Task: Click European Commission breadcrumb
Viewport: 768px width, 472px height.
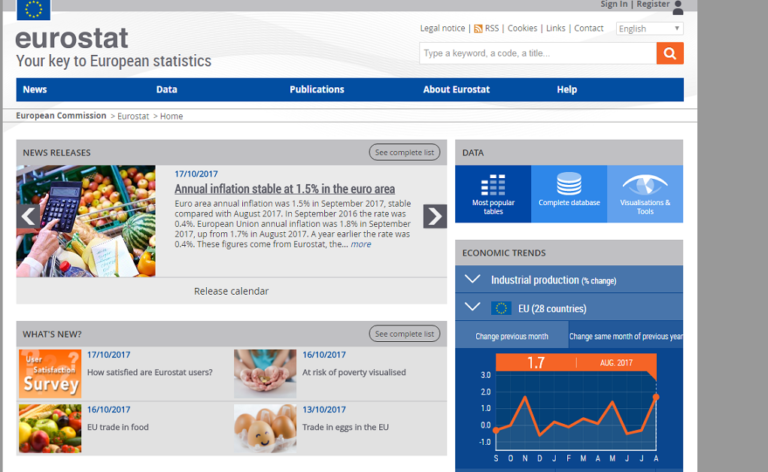Action: pos(61,116)
